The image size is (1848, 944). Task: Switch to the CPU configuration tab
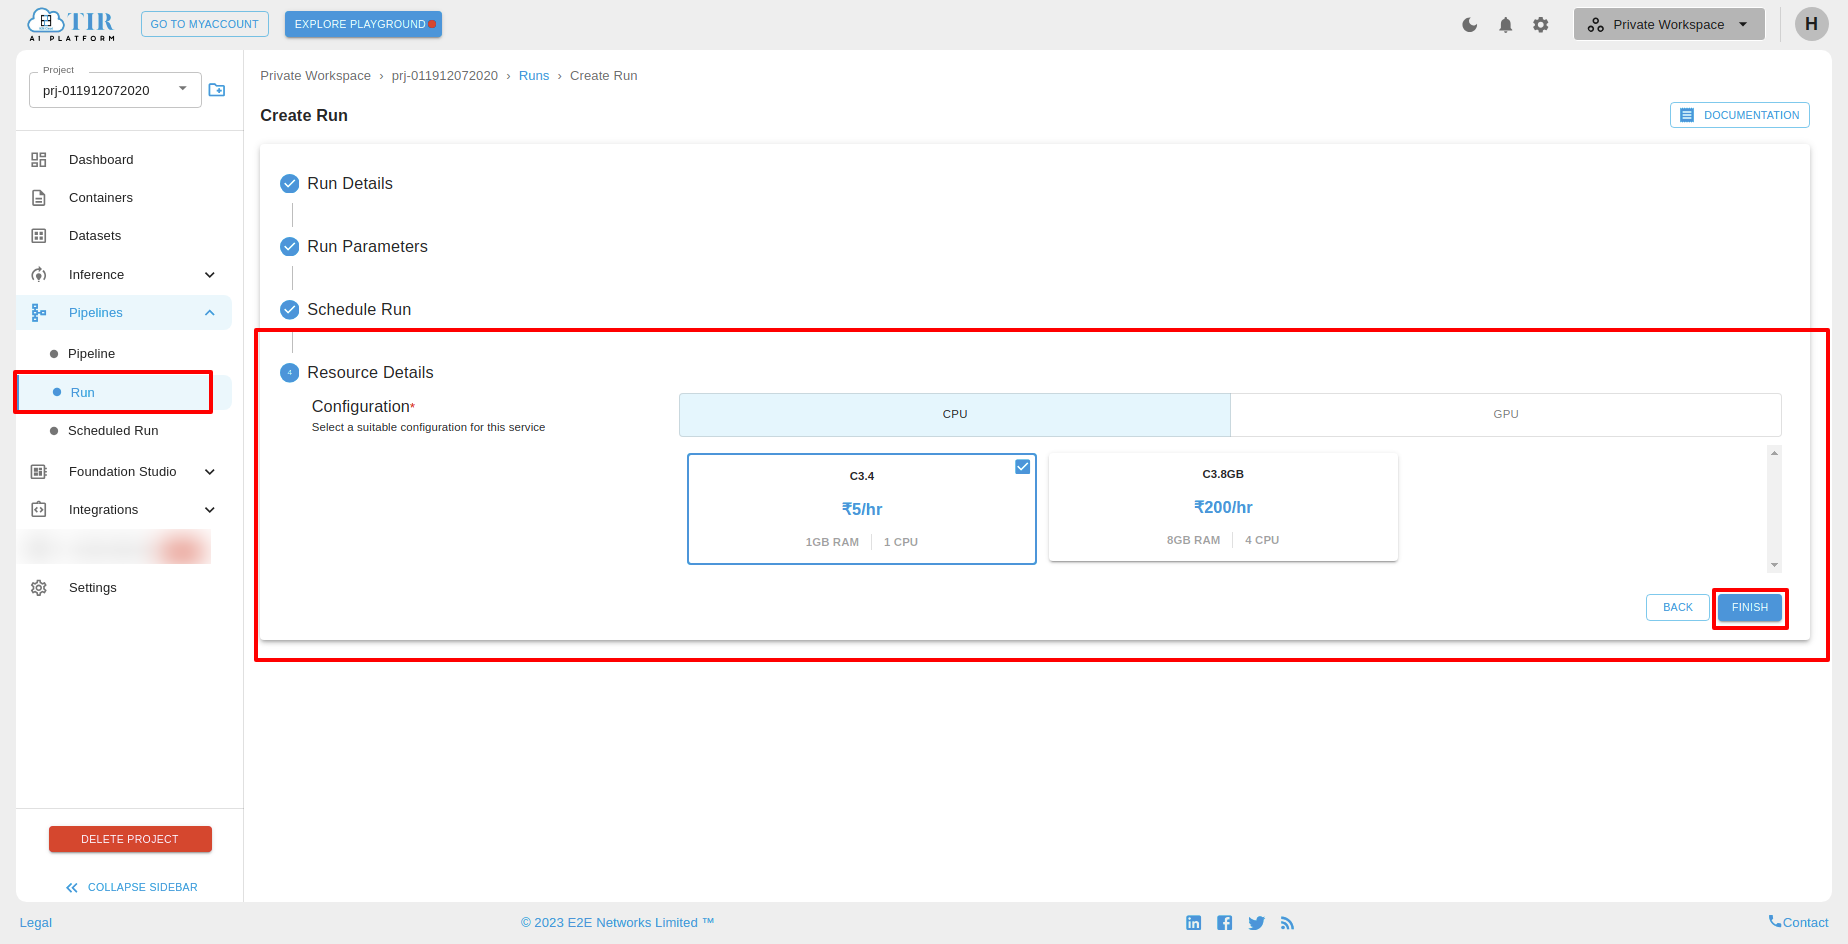tap(955, 415)
